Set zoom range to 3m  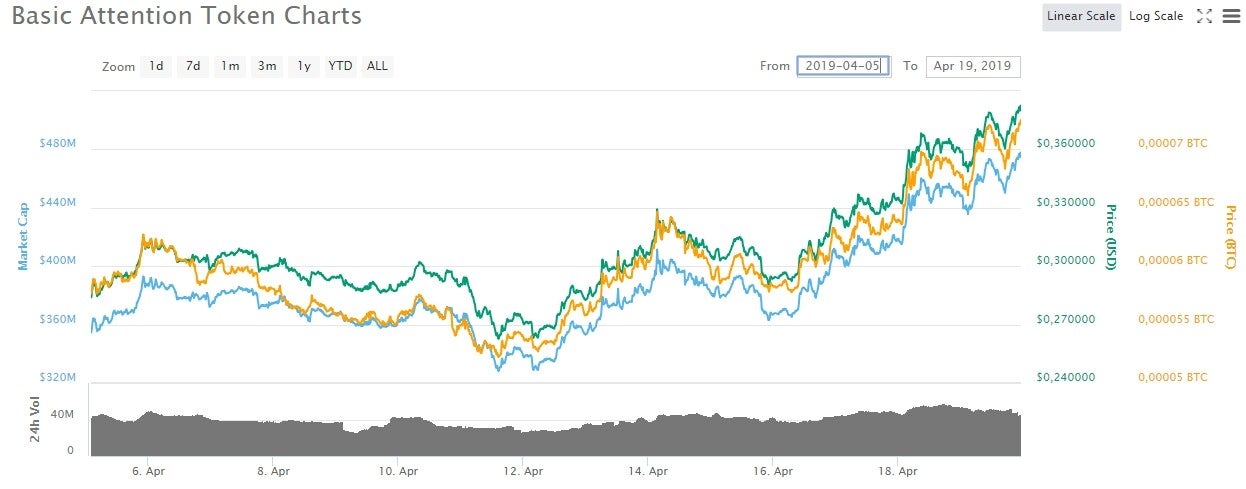coord(267,66)
